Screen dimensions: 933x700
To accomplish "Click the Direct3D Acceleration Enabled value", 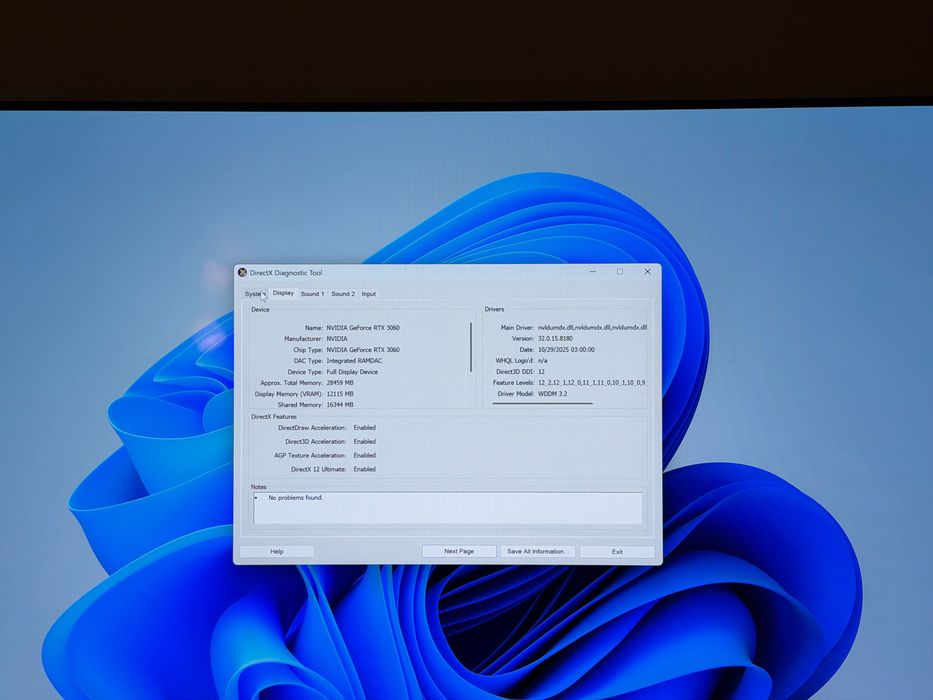I will click(365, 442).
